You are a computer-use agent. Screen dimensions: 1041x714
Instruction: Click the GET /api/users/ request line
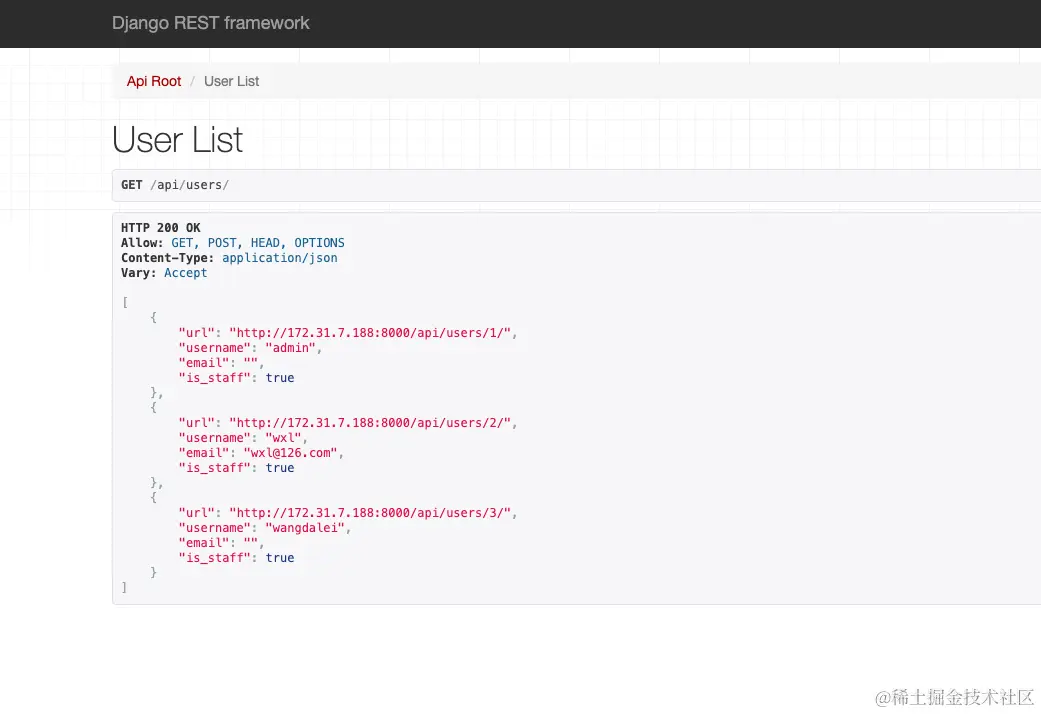[x=175, y=185]
